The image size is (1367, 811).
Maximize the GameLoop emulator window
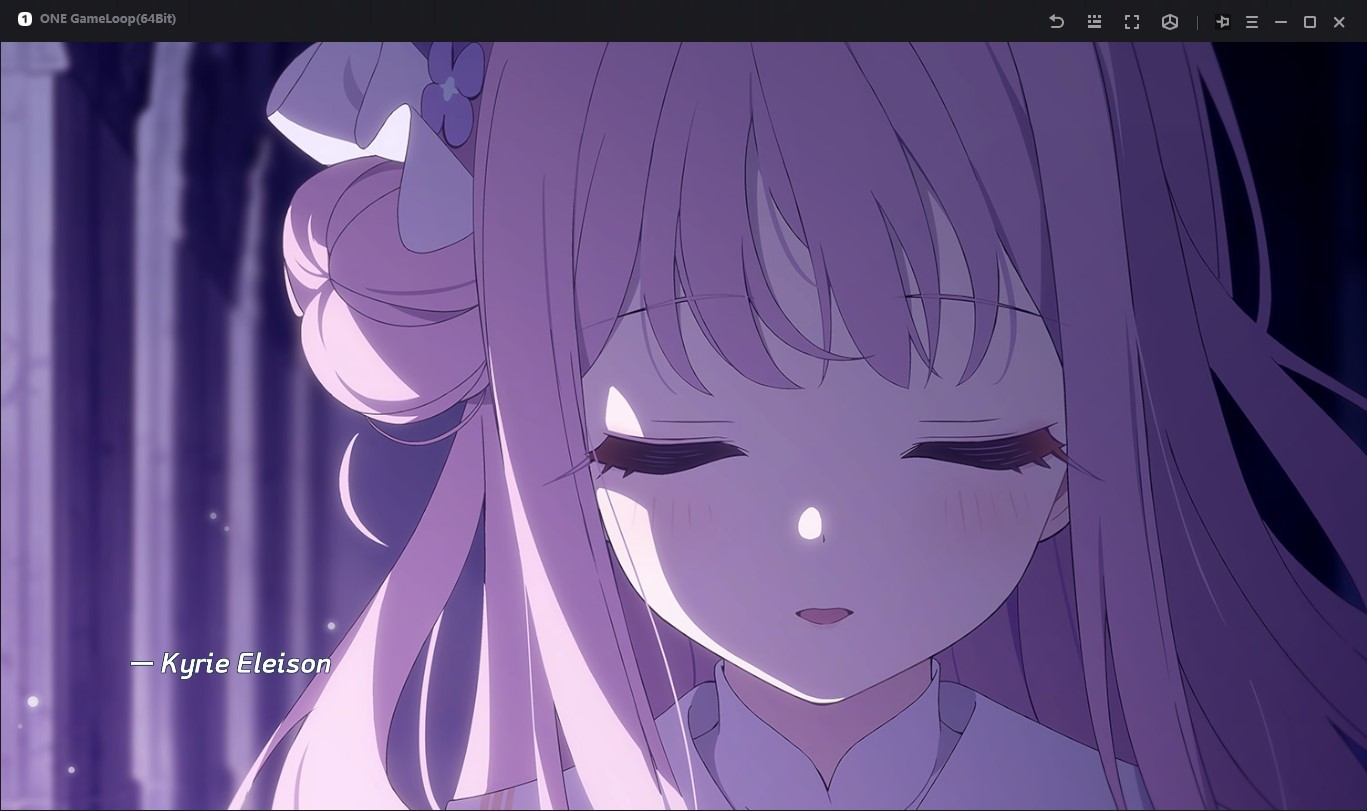1309,22
